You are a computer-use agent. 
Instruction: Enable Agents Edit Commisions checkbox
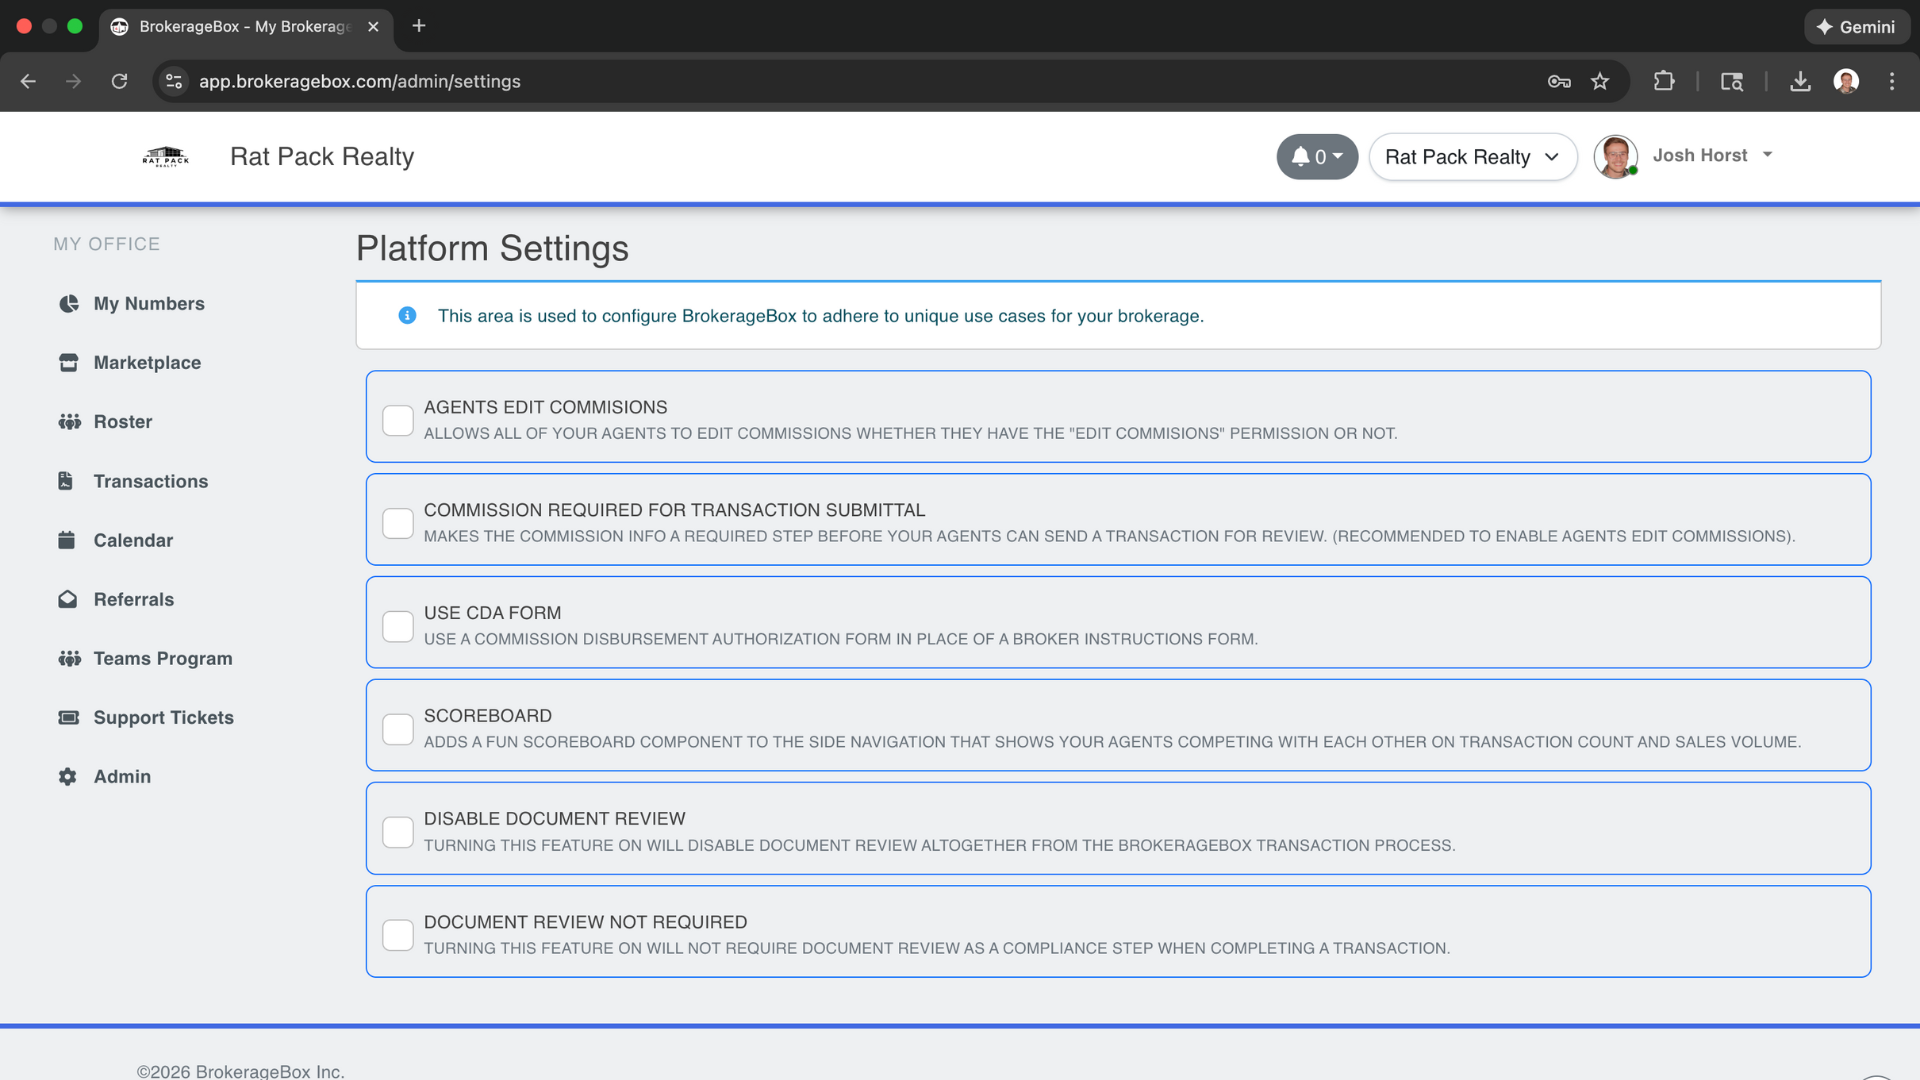398,420
